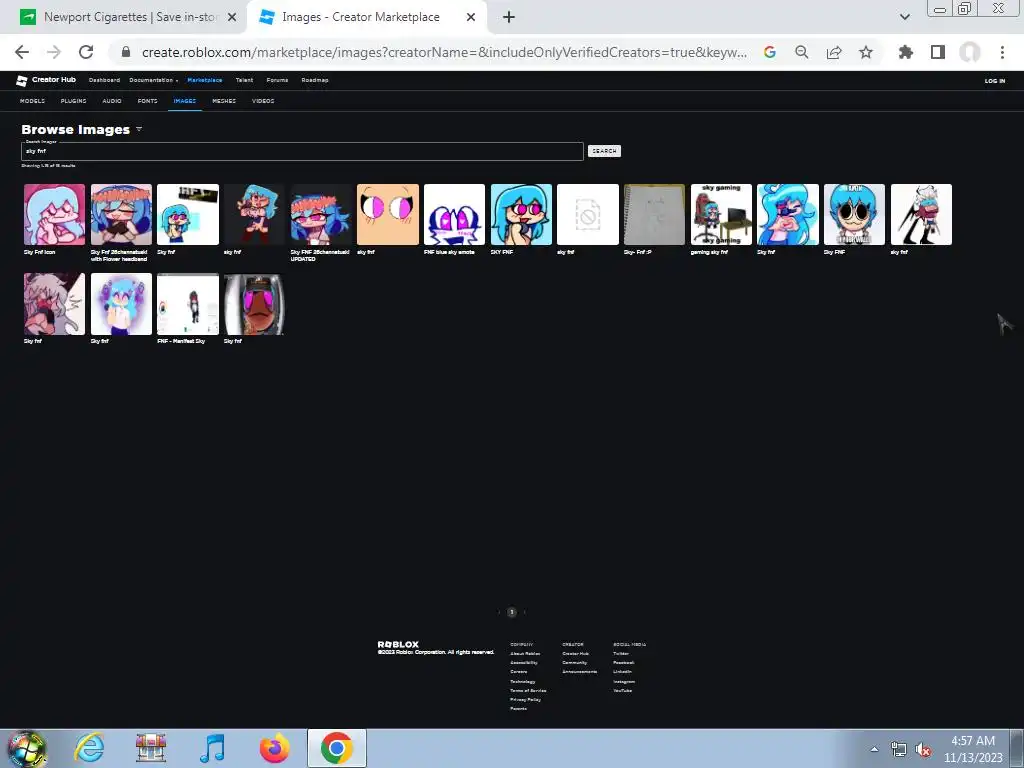Open Privacy Policy footer link
1024x768 pixels.
tap(525, 699)
